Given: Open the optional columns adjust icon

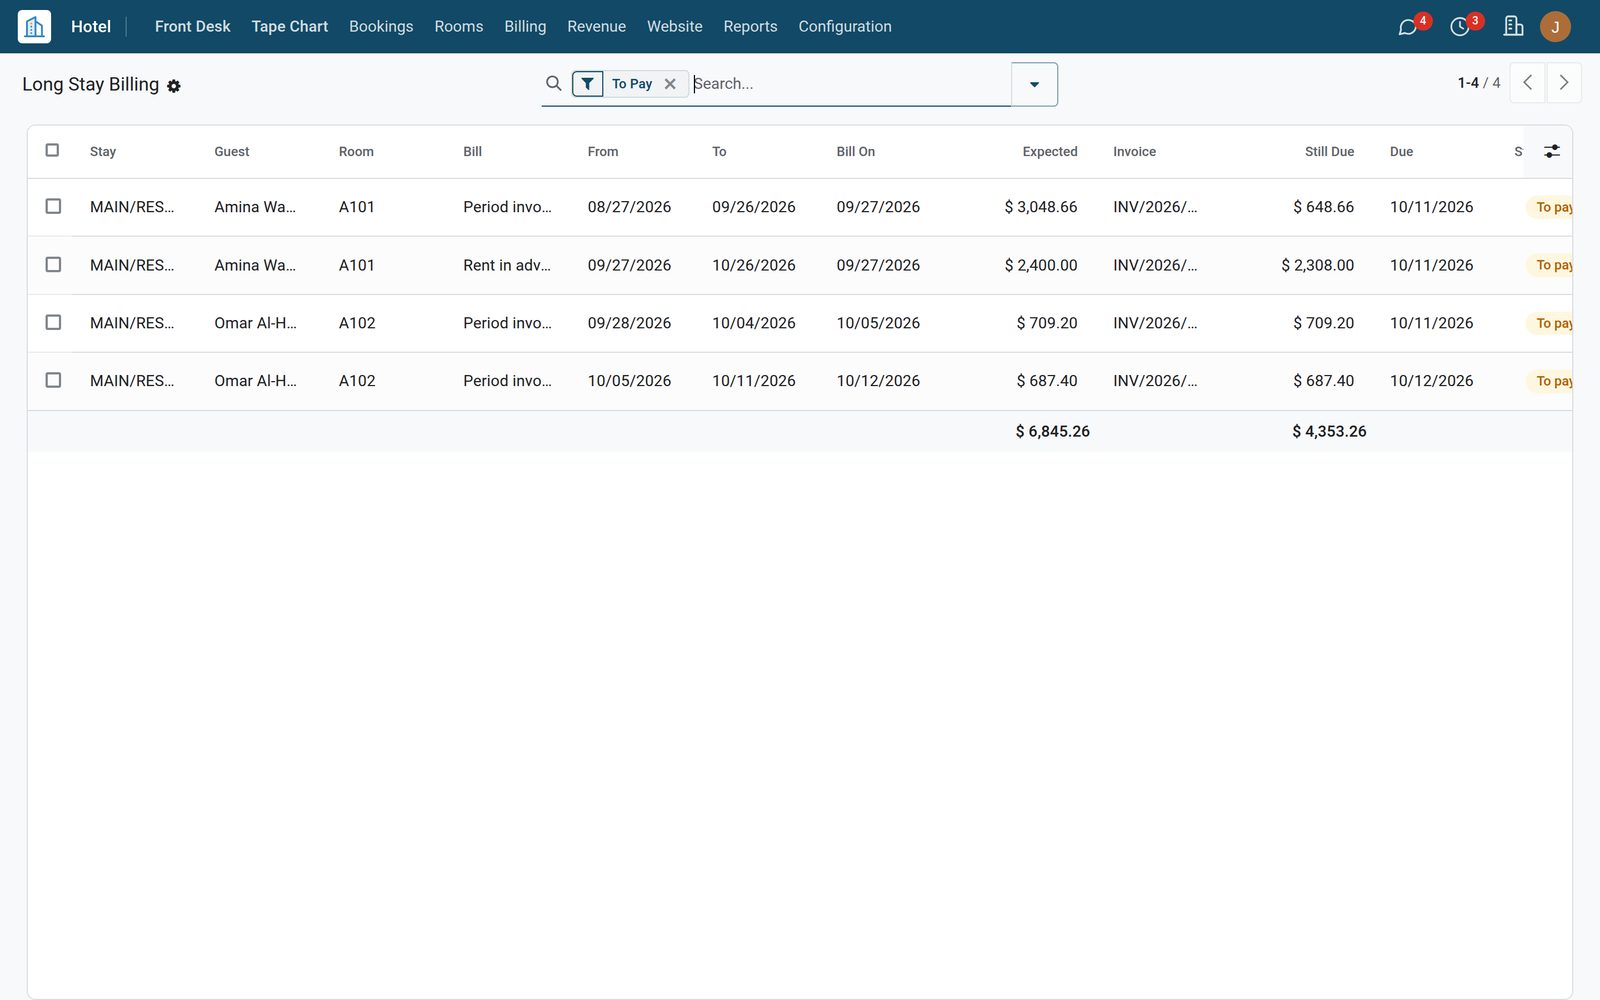Looking at the screenshot, I should point(1552,151).
